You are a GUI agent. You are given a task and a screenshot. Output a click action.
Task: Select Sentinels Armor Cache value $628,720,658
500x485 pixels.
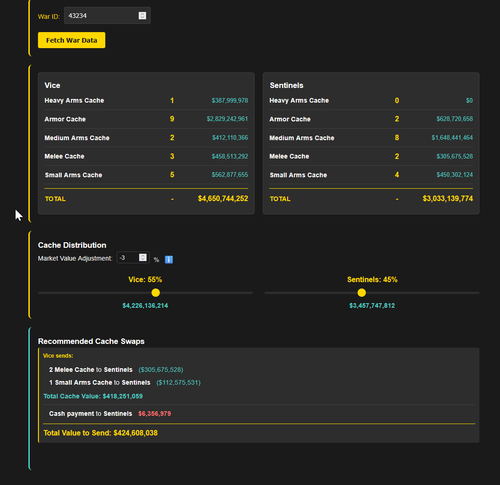click(455, 119)
